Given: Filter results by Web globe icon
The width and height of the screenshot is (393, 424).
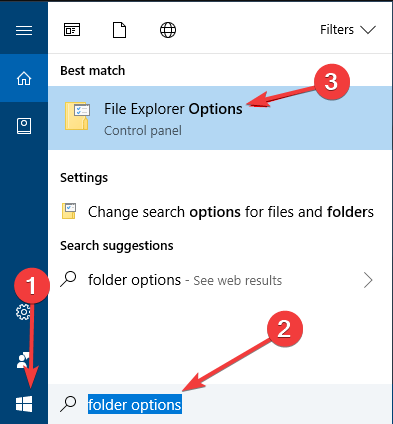Looking at the screenshot, I should point(168,30).
